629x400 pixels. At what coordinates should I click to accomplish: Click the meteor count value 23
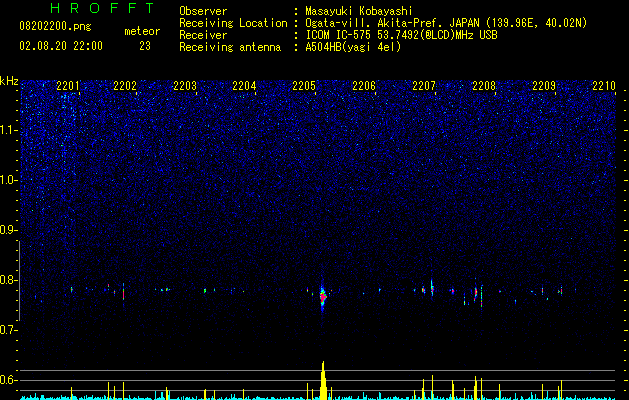click(x=145, y=46)
